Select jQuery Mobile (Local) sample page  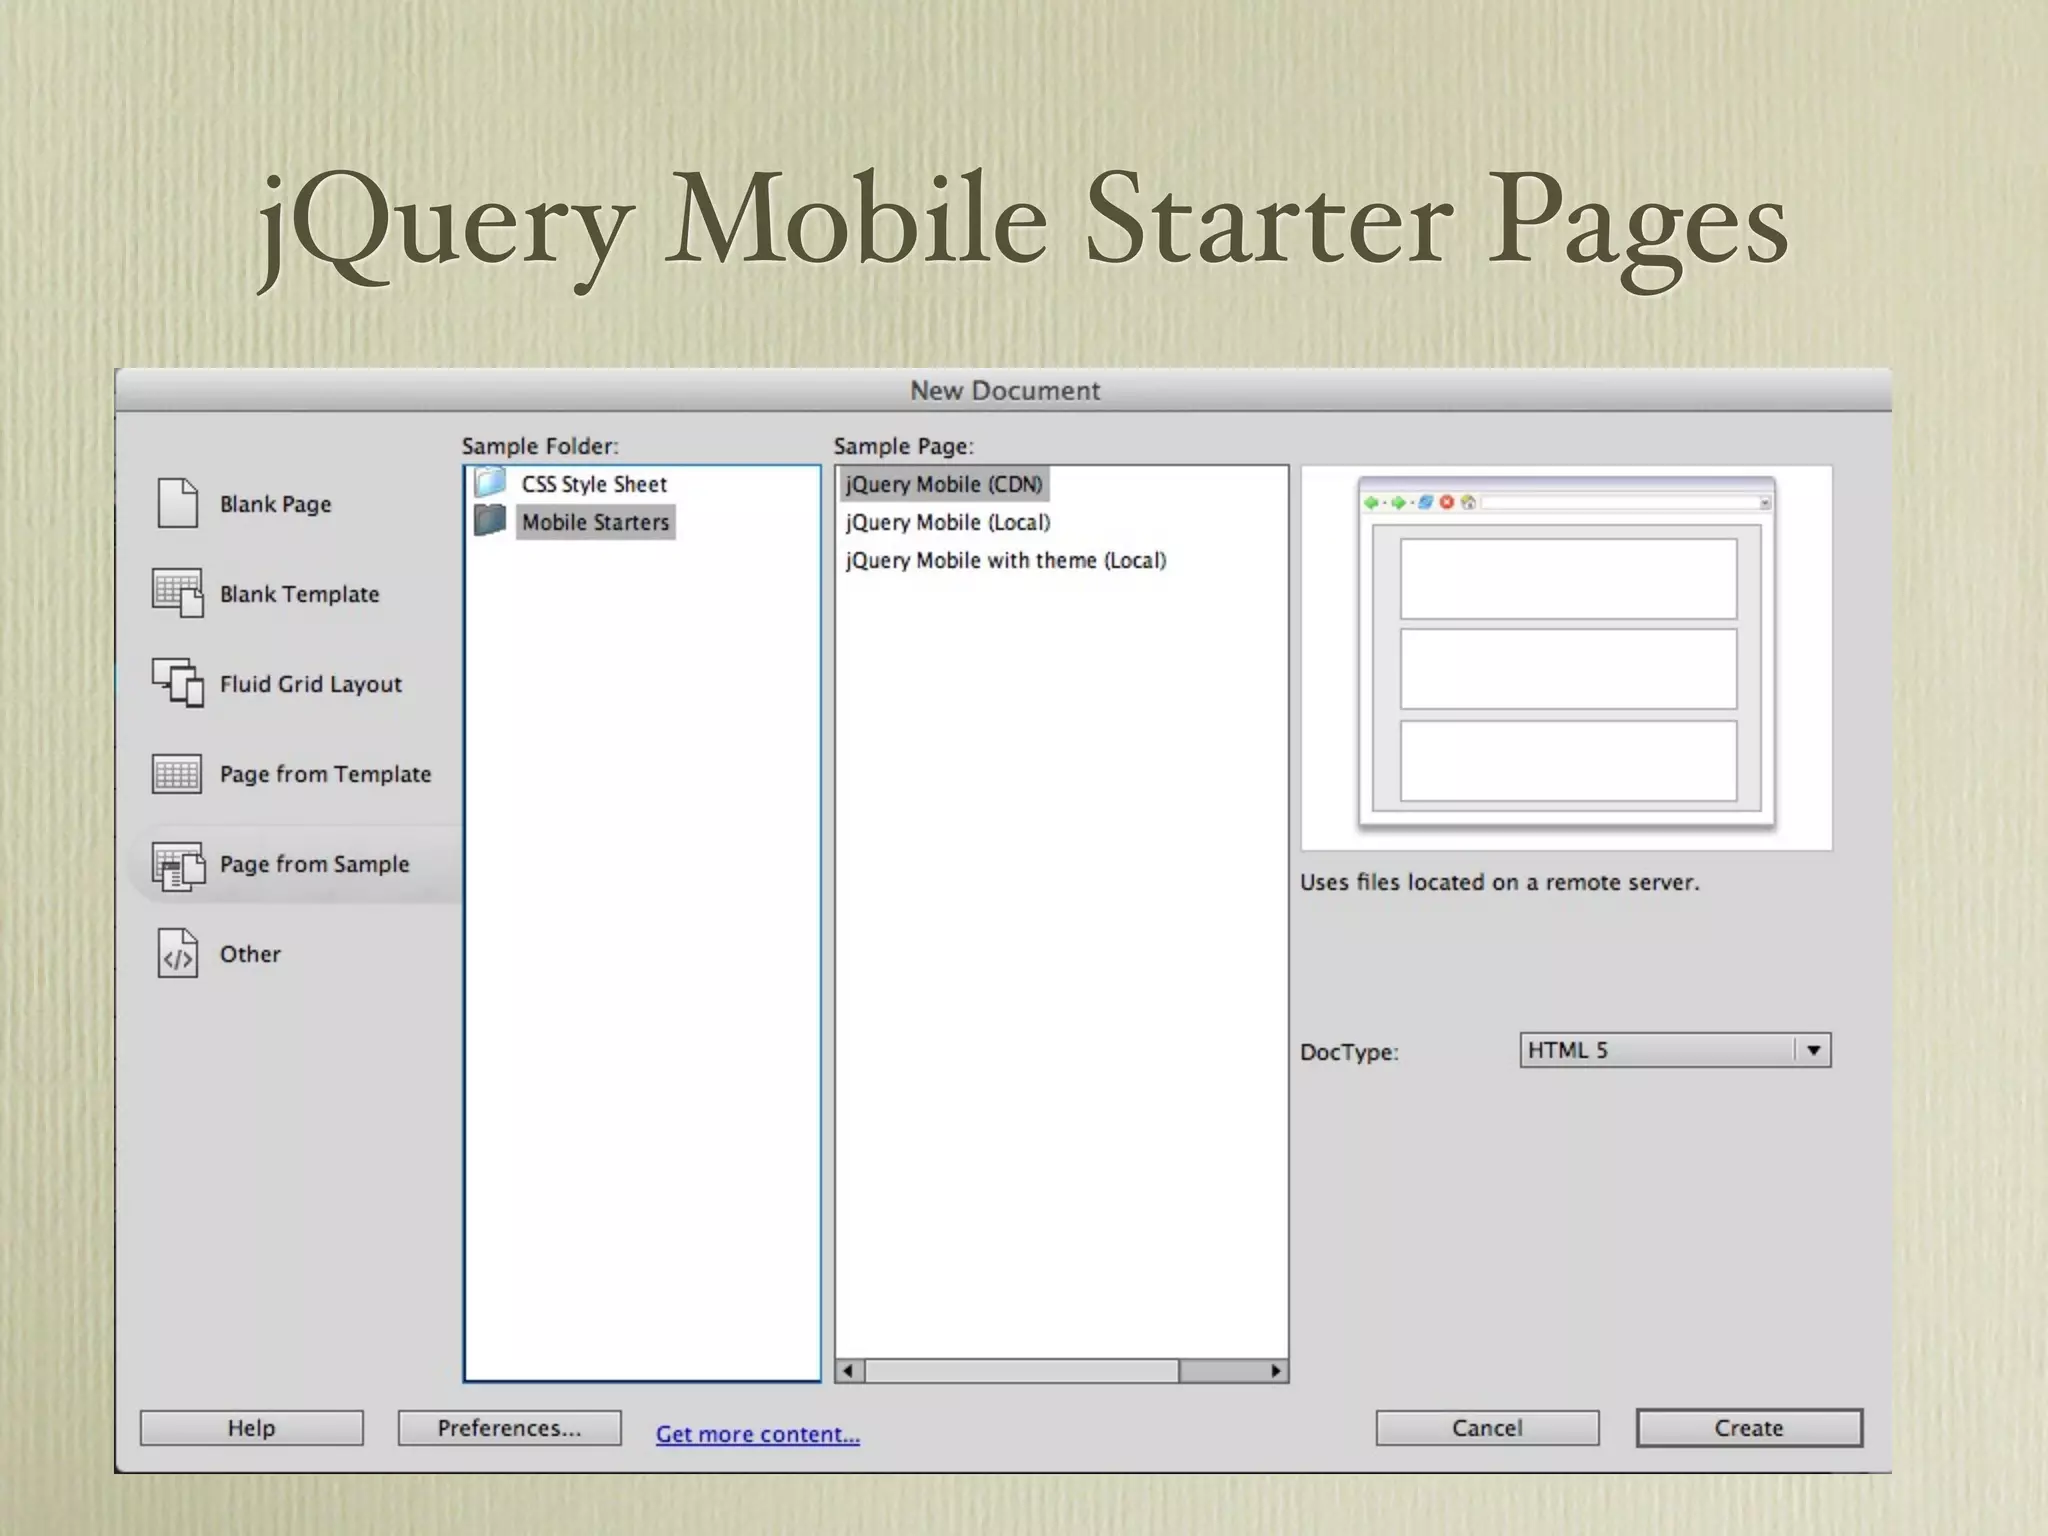tap(947, 522)
